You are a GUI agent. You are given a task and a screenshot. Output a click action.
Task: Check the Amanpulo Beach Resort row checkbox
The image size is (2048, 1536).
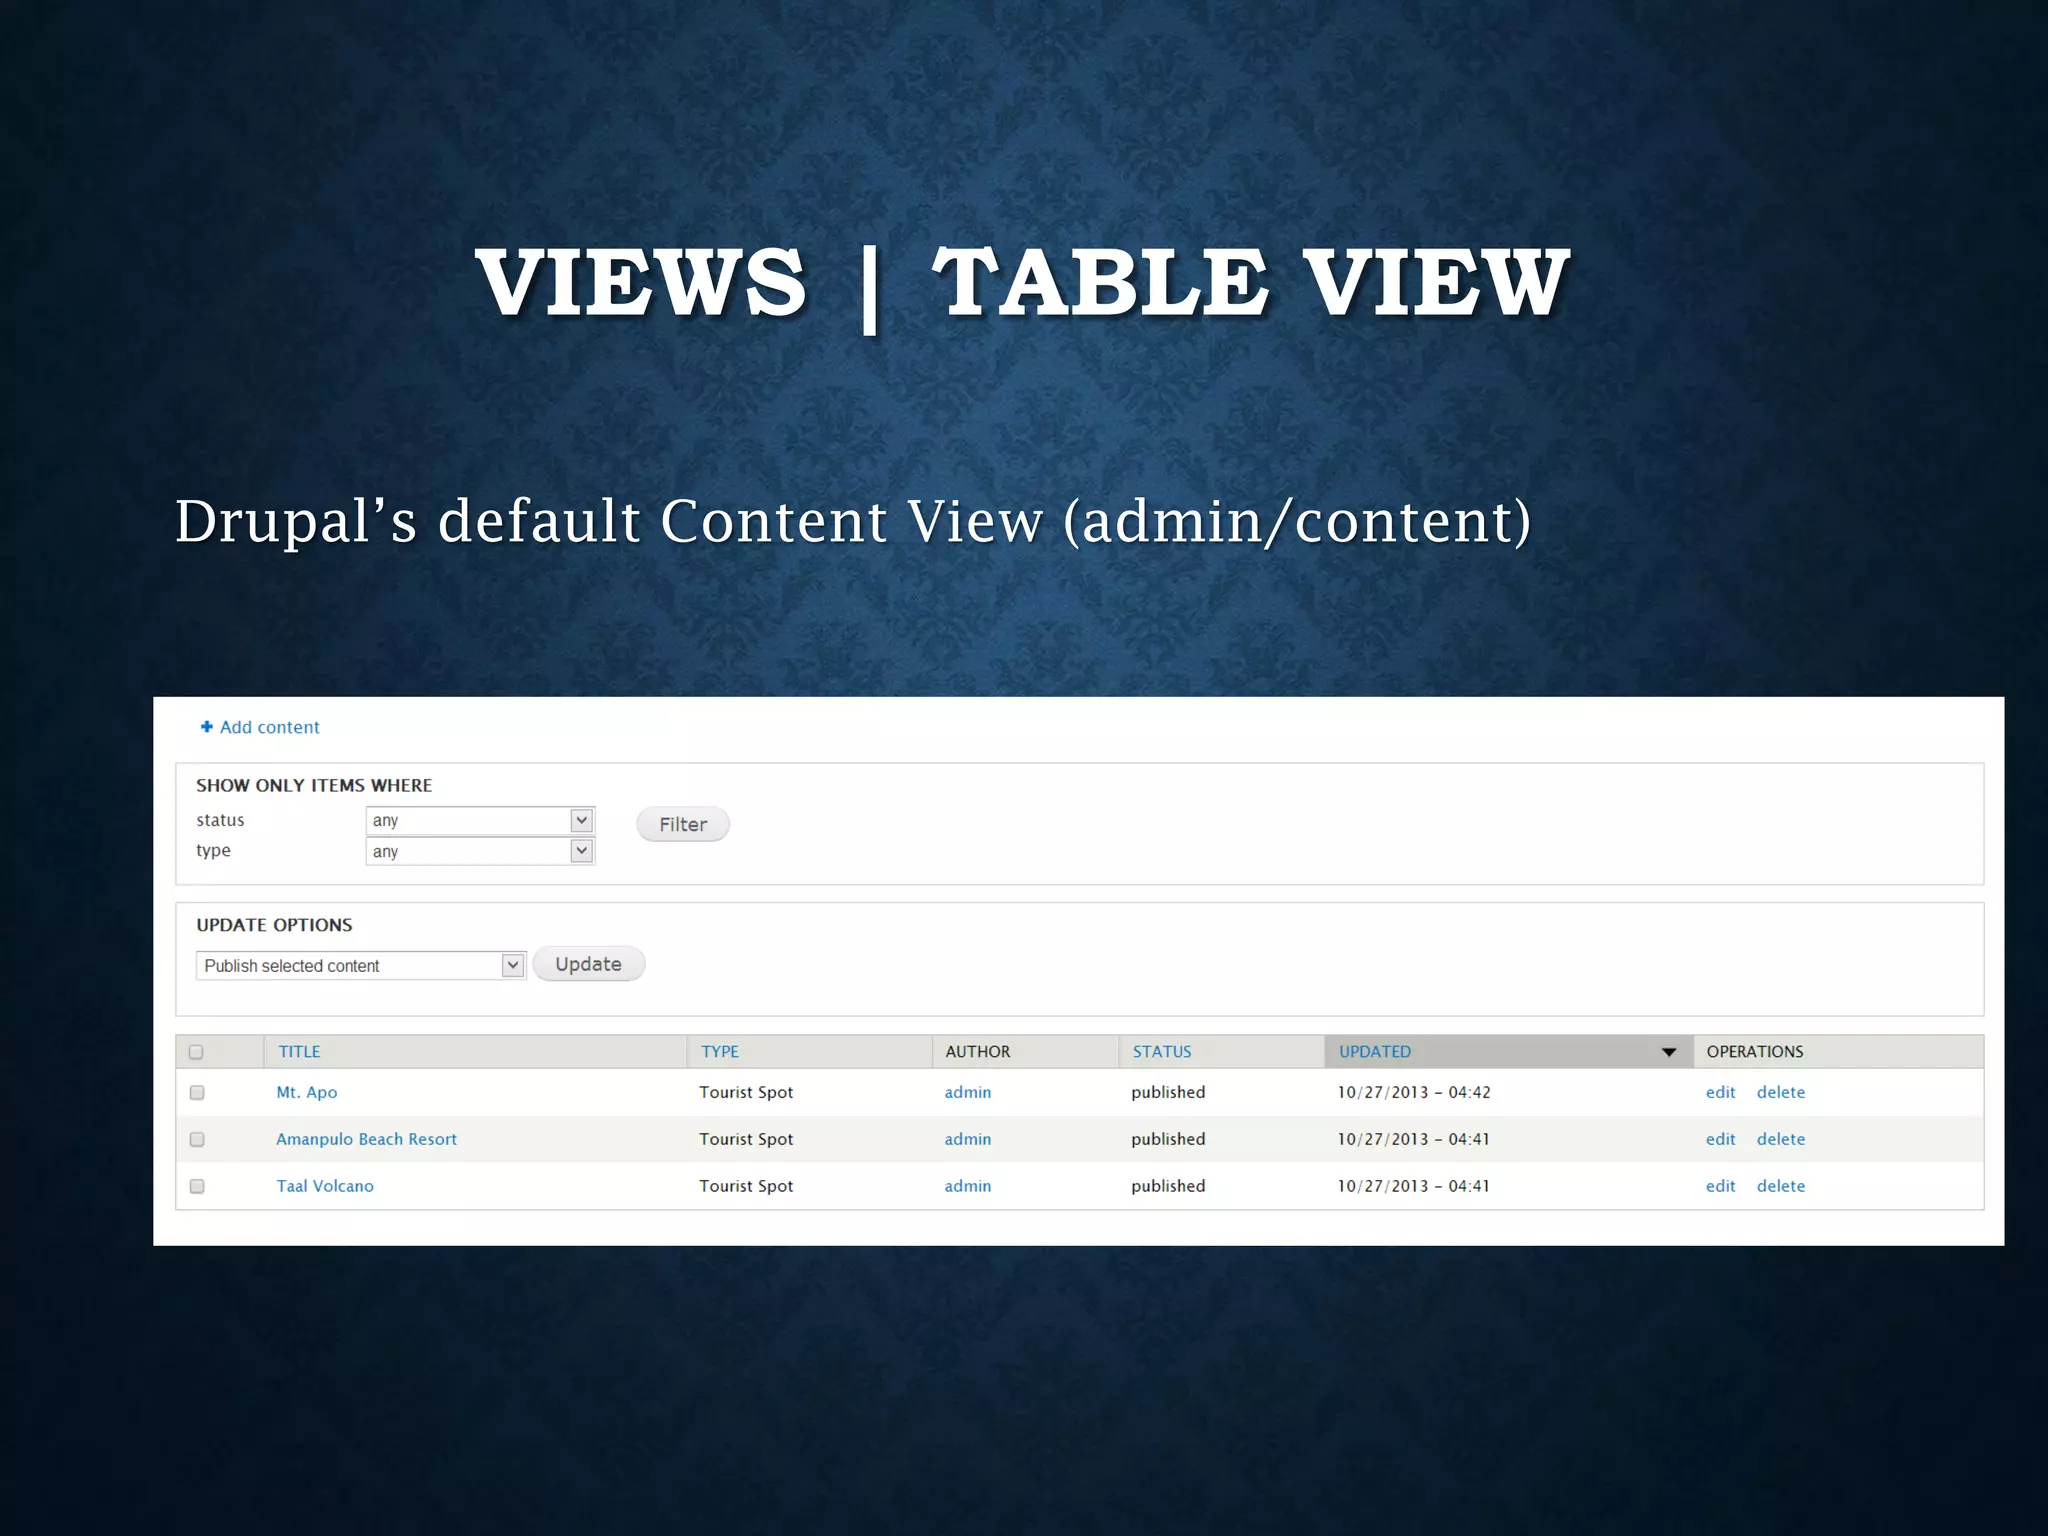[x=197, y=1140]
